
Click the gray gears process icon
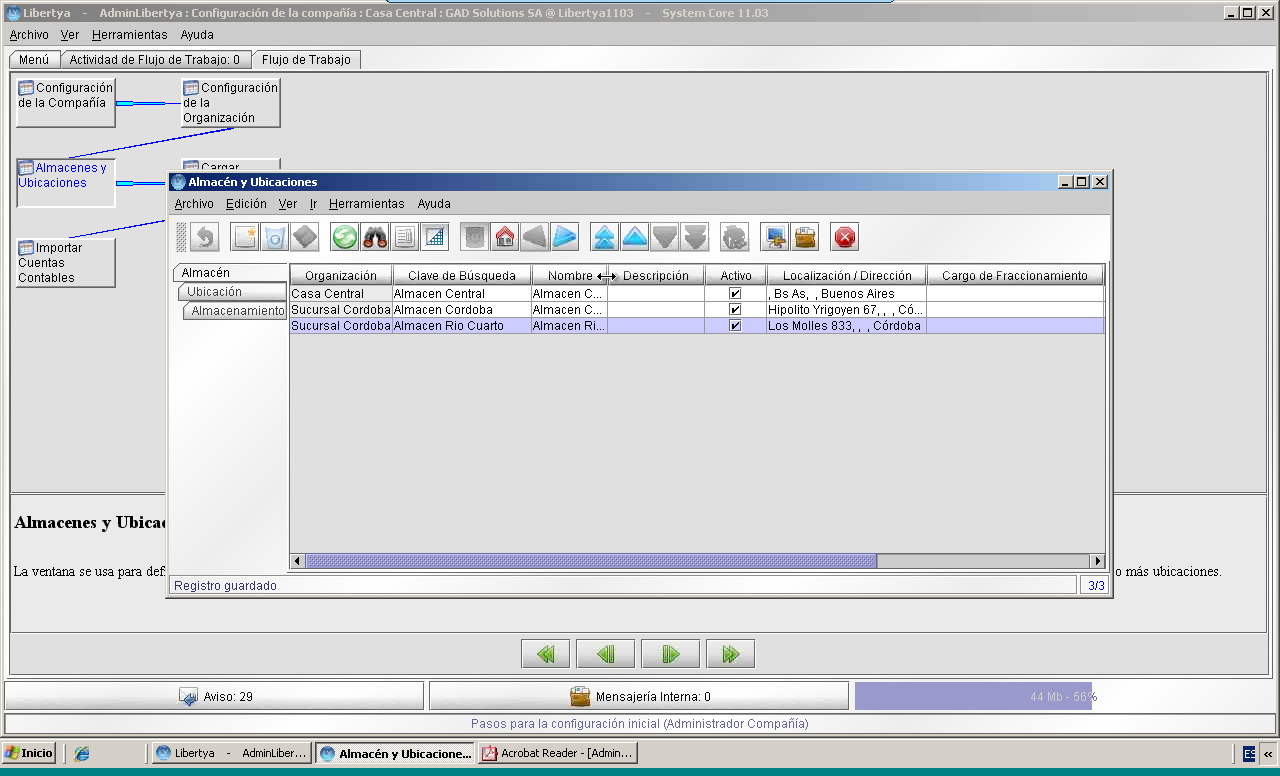(x=735, y=237)
